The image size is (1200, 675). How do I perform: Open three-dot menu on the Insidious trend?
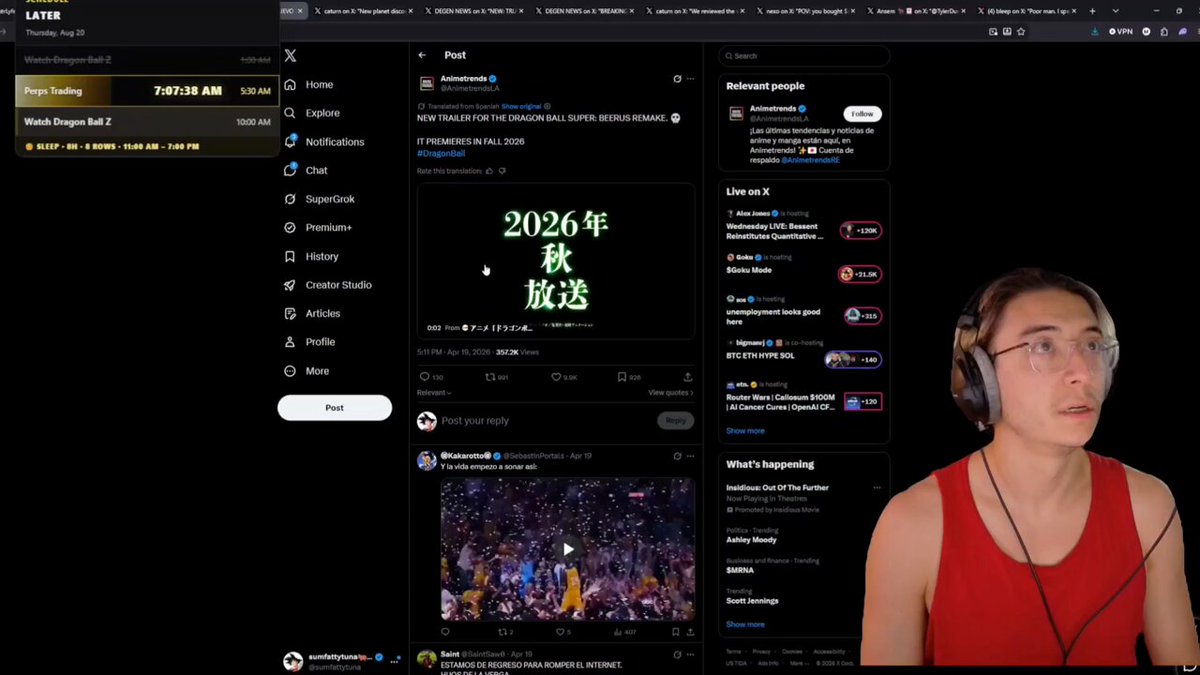pos(876,488)
